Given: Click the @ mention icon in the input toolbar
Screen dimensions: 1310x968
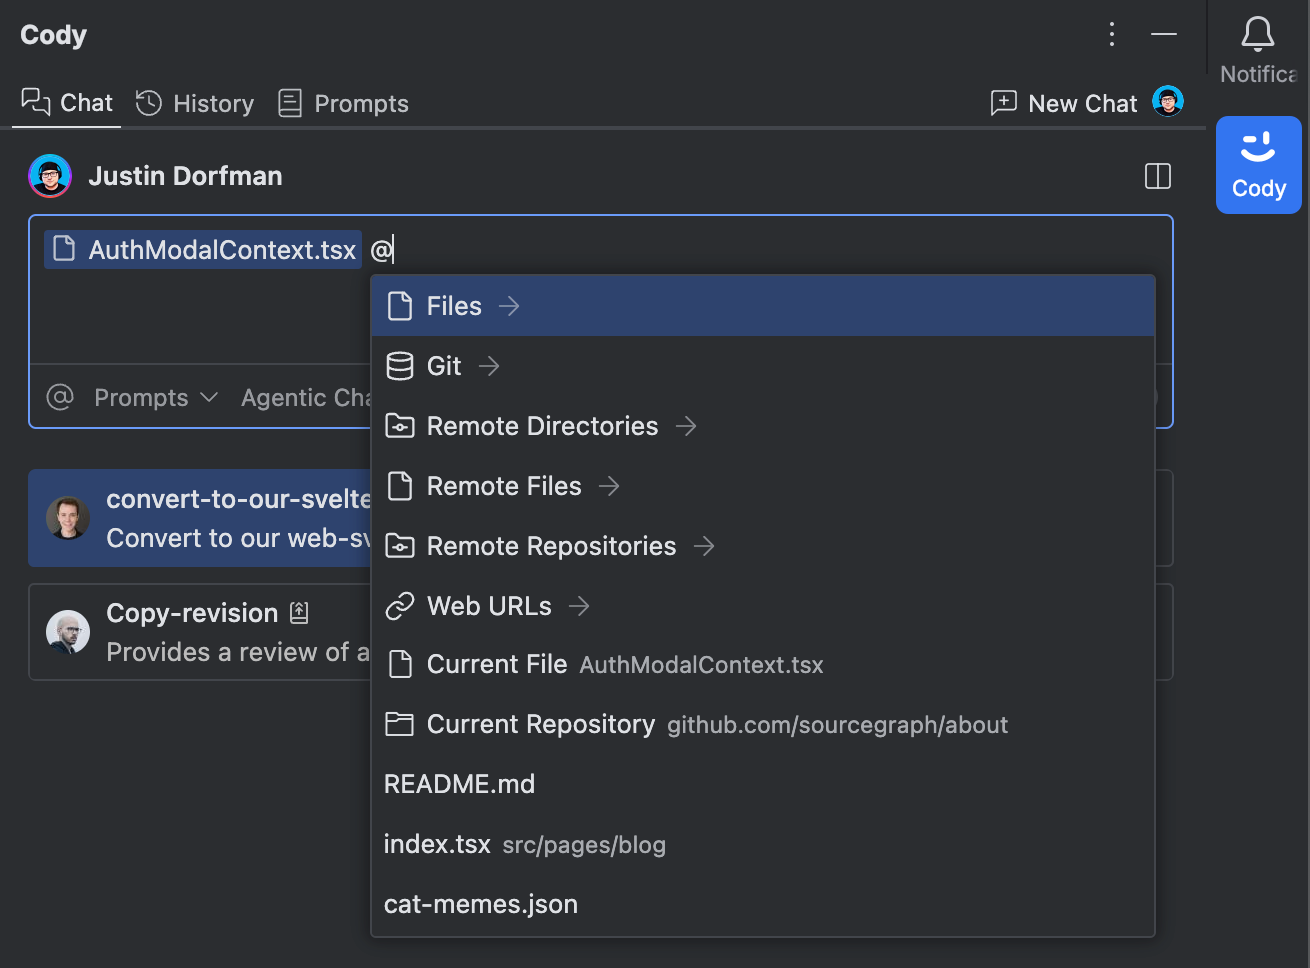Looking at the screenshot, I should [60, 397].
